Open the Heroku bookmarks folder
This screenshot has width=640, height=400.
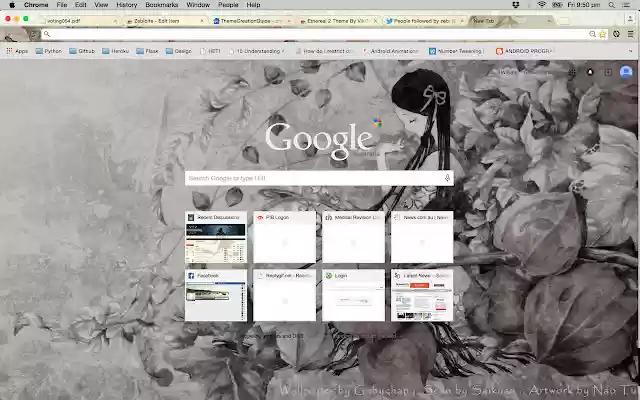coord(116,51)
